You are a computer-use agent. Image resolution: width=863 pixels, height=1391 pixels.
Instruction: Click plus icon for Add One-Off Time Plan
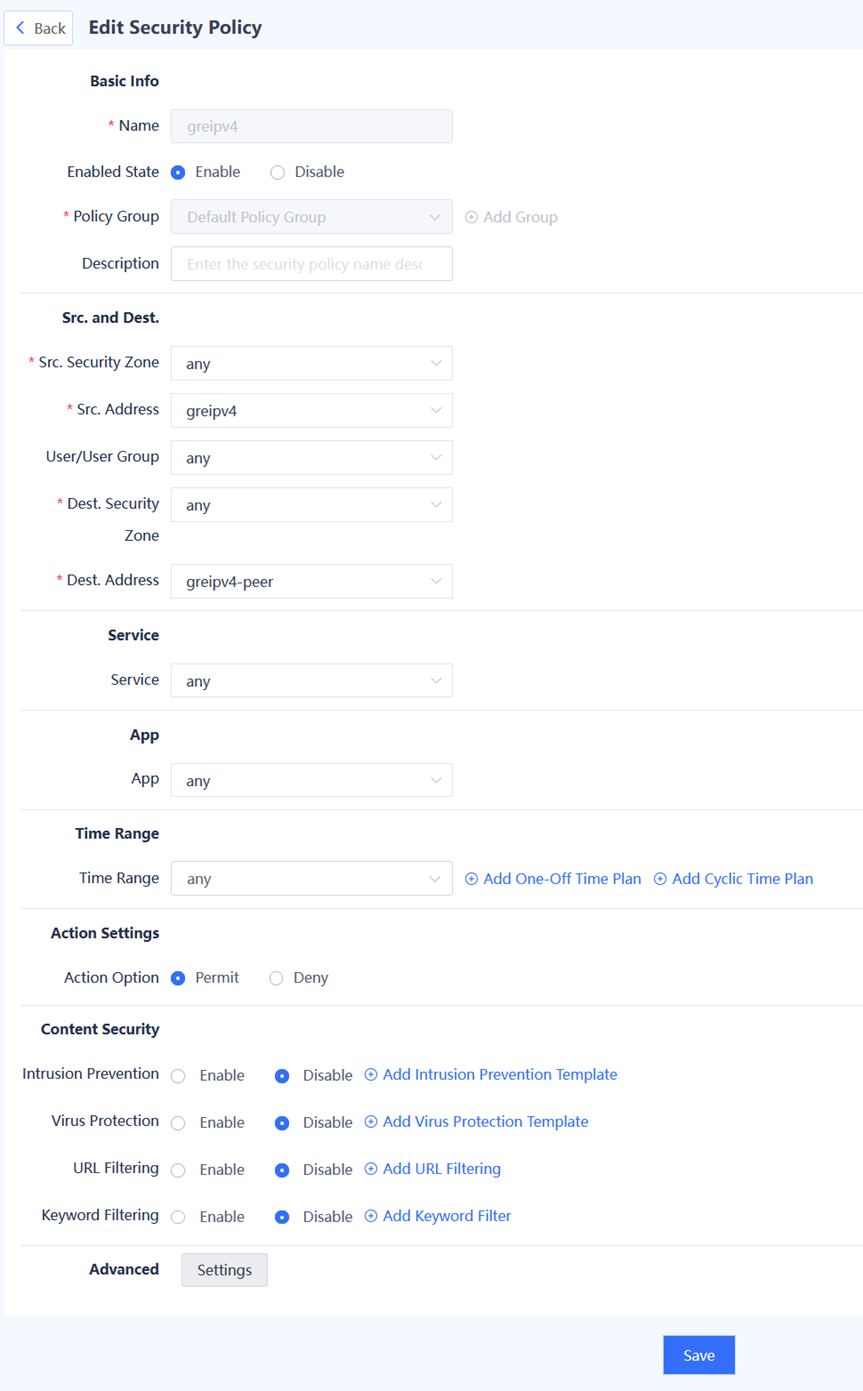[x=472, y=879]
